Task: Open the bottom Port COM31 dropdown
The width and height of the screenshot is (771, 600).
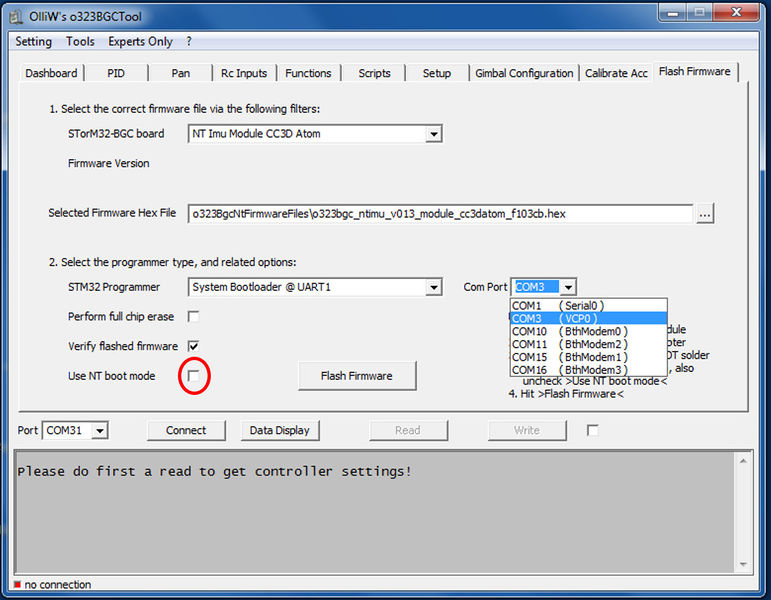Action: pos(99,431)
